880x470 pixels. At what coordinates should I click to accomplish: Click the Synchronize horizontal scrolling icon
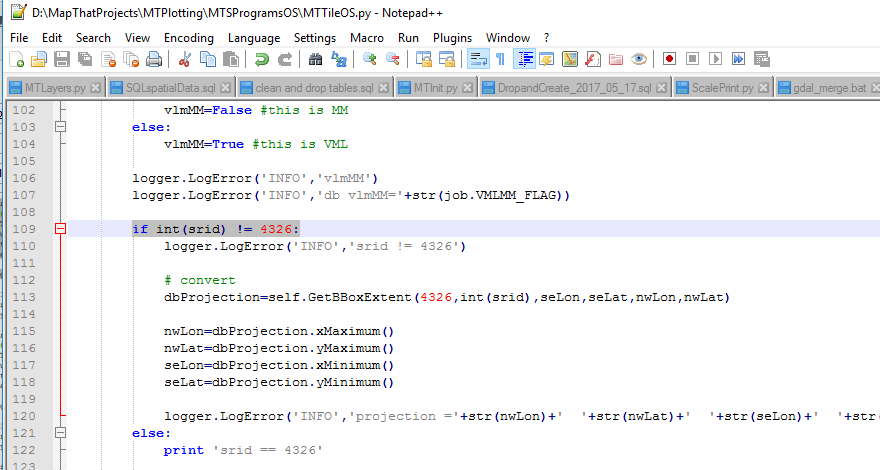447,59
